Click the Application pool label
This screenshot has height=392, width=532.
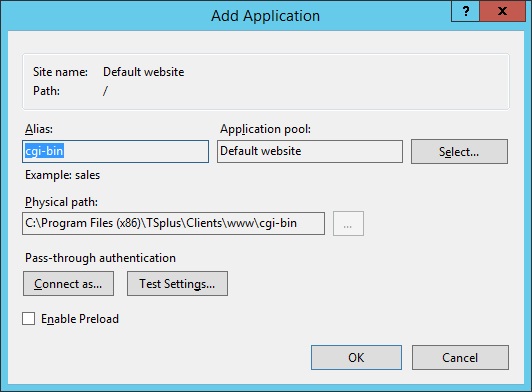[x=265, y=129]
